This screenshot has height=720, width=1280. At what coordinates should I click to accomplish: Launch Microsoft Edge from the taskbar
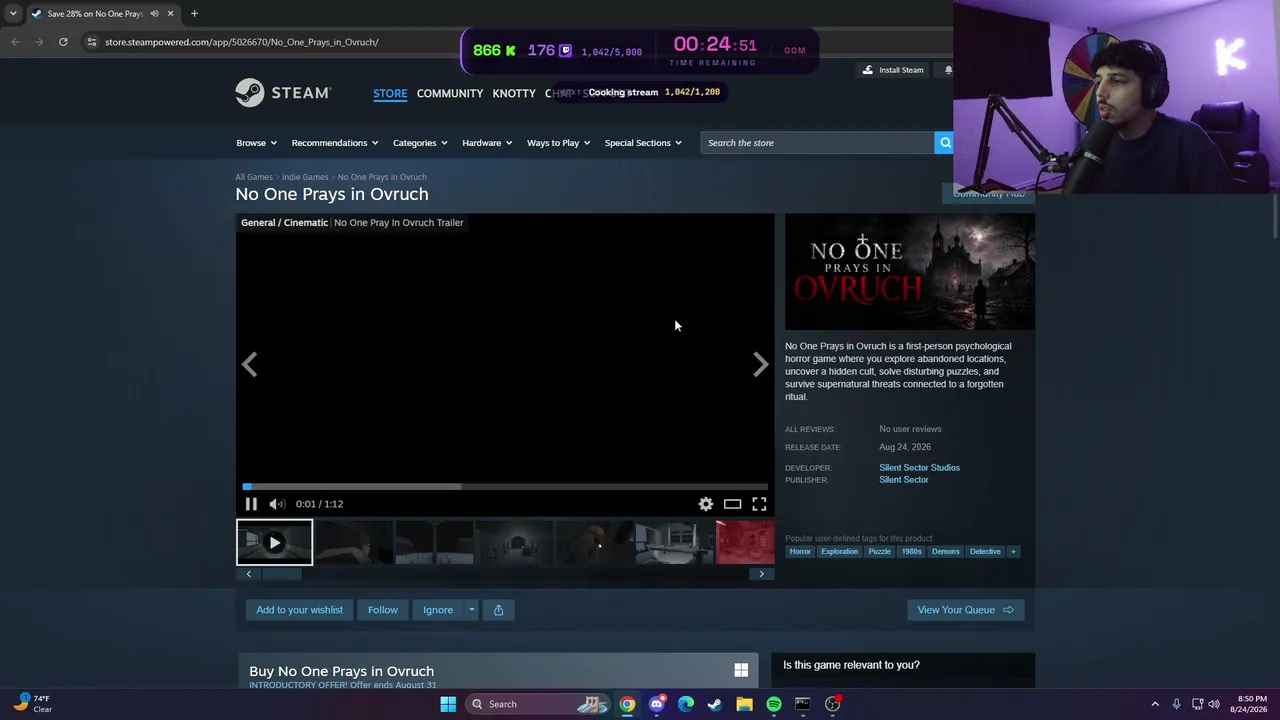686,704
